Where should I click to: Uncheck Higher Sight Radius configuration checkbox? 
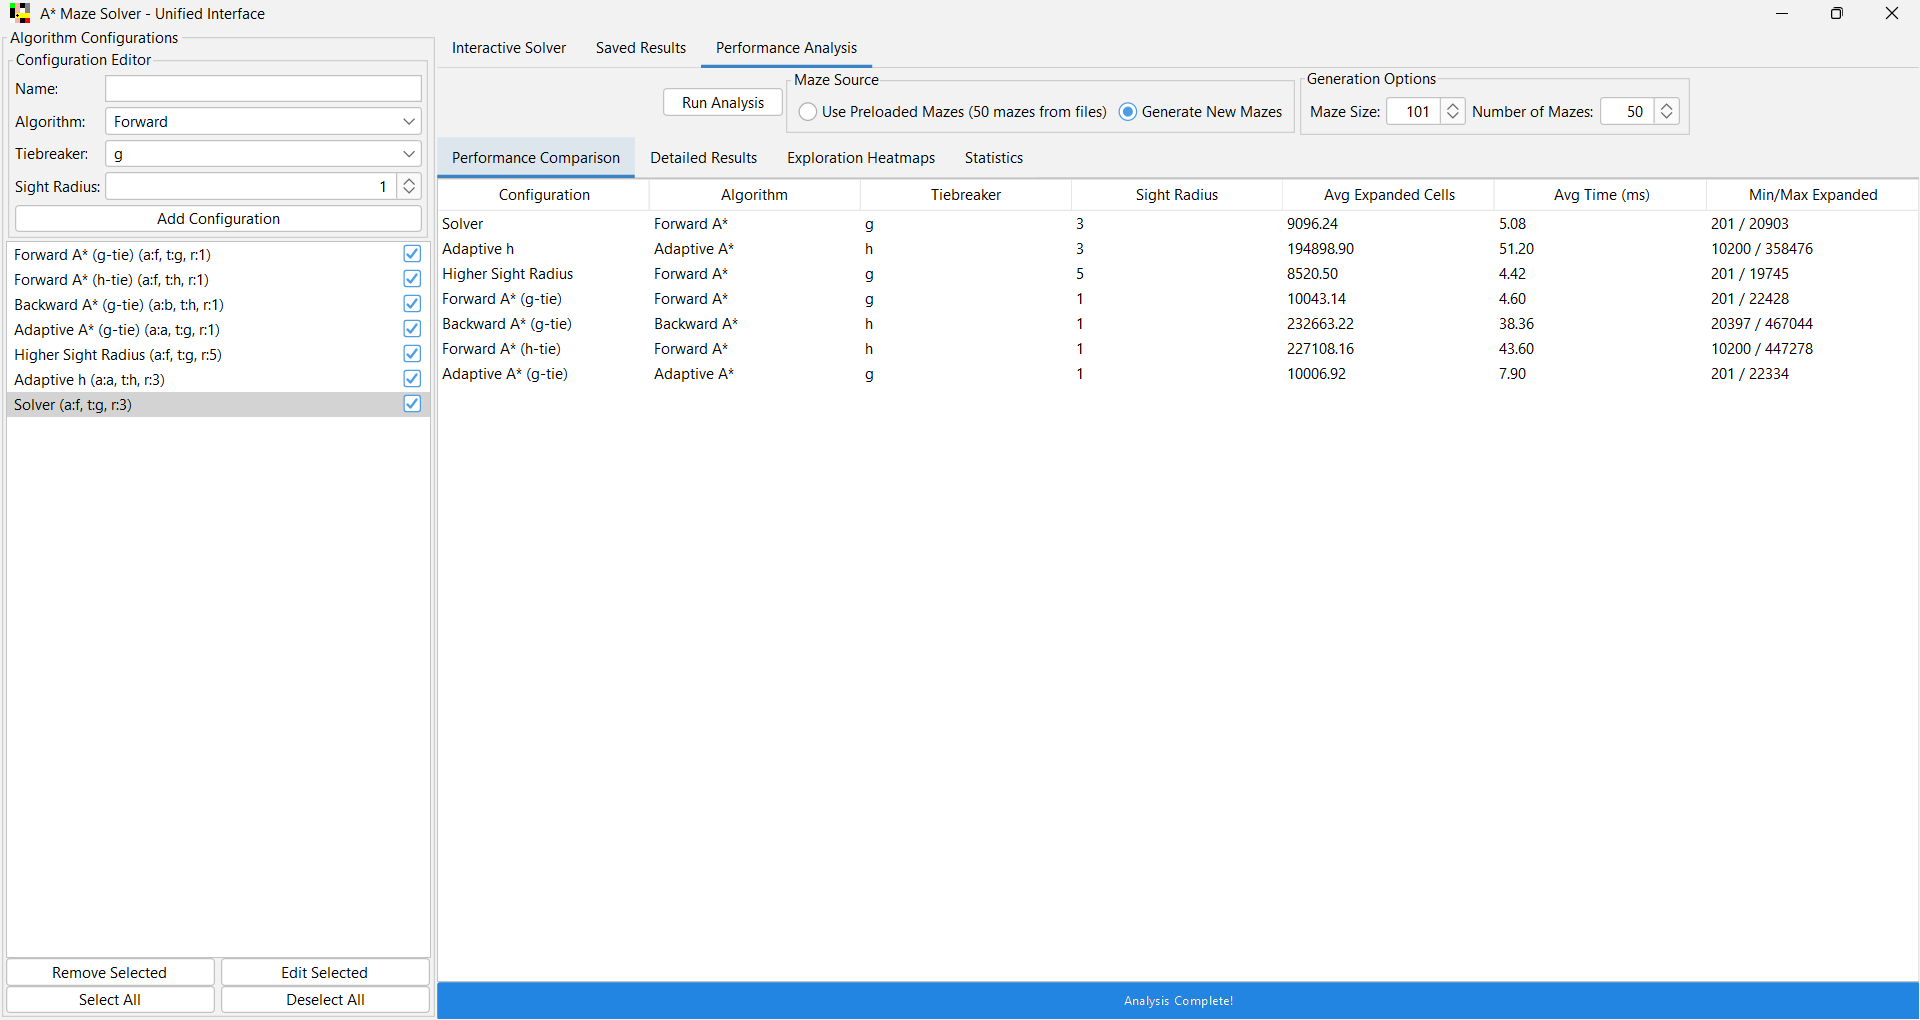tap(412, 354)
